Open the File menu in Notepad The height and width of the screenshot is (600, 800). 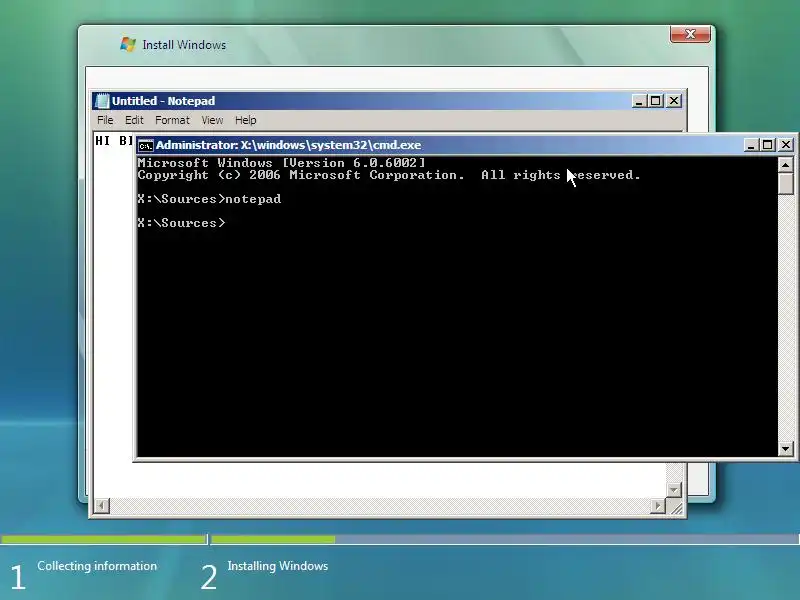coord(105,120)
